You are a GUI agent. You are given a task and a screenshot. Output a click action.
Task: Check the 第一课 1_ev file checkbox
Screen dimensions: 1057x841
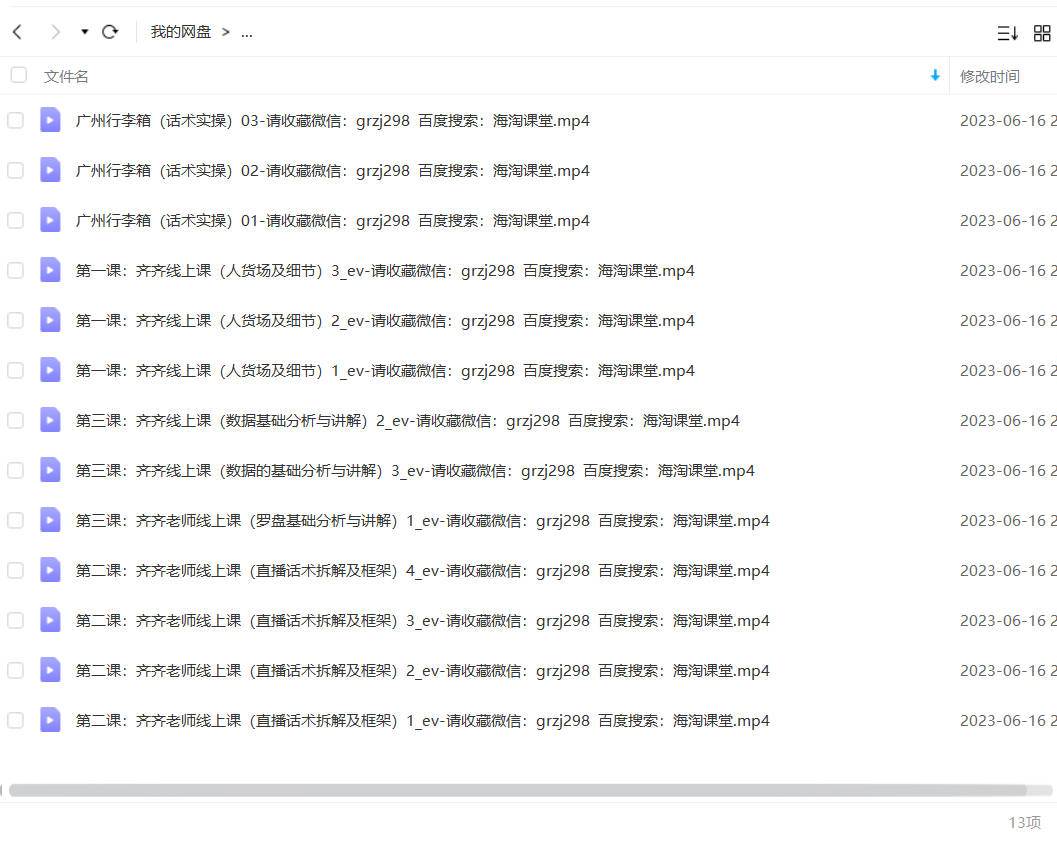(x=16, y=370)
